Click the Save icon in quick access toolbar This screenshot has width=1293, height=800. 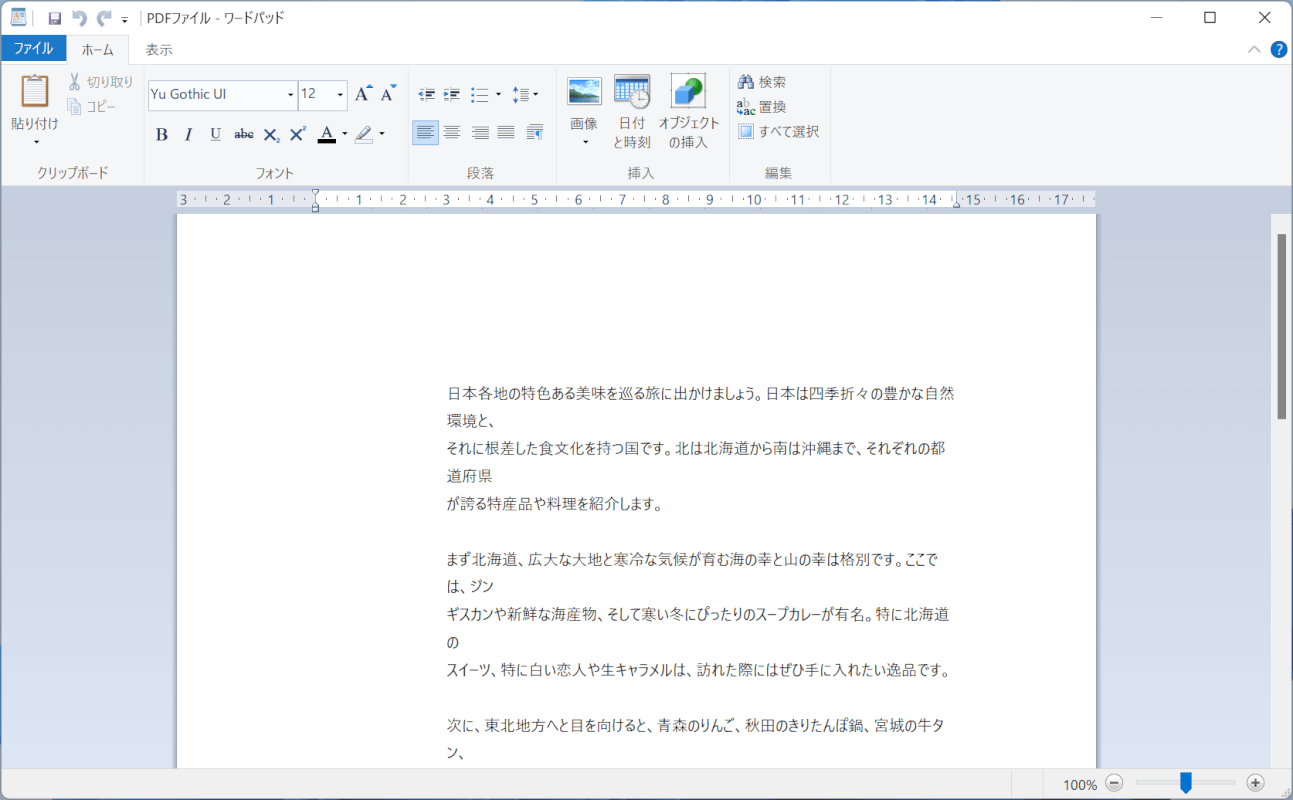pos(55,18)
